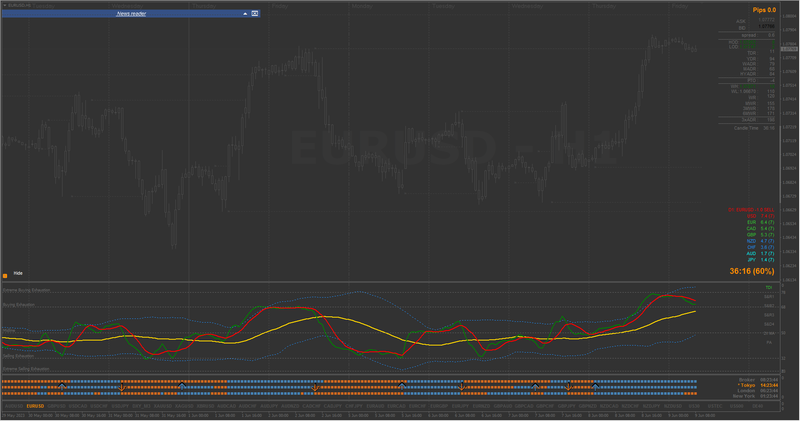Click the ASK price value
Viewport: 800px width, 421px height.
(766, 20)
